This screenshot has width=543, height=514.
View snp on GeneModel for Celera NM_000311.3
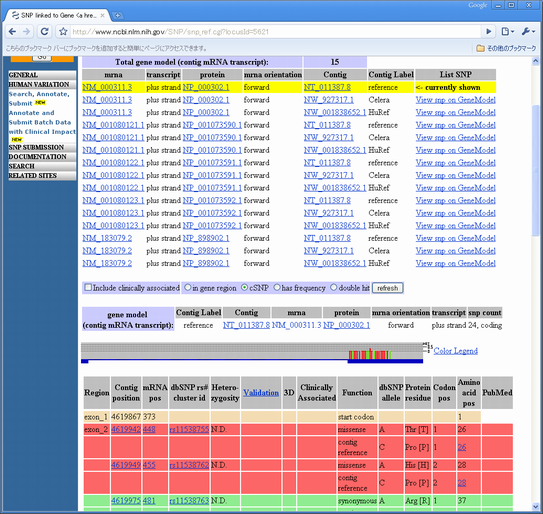click(455, 100)
